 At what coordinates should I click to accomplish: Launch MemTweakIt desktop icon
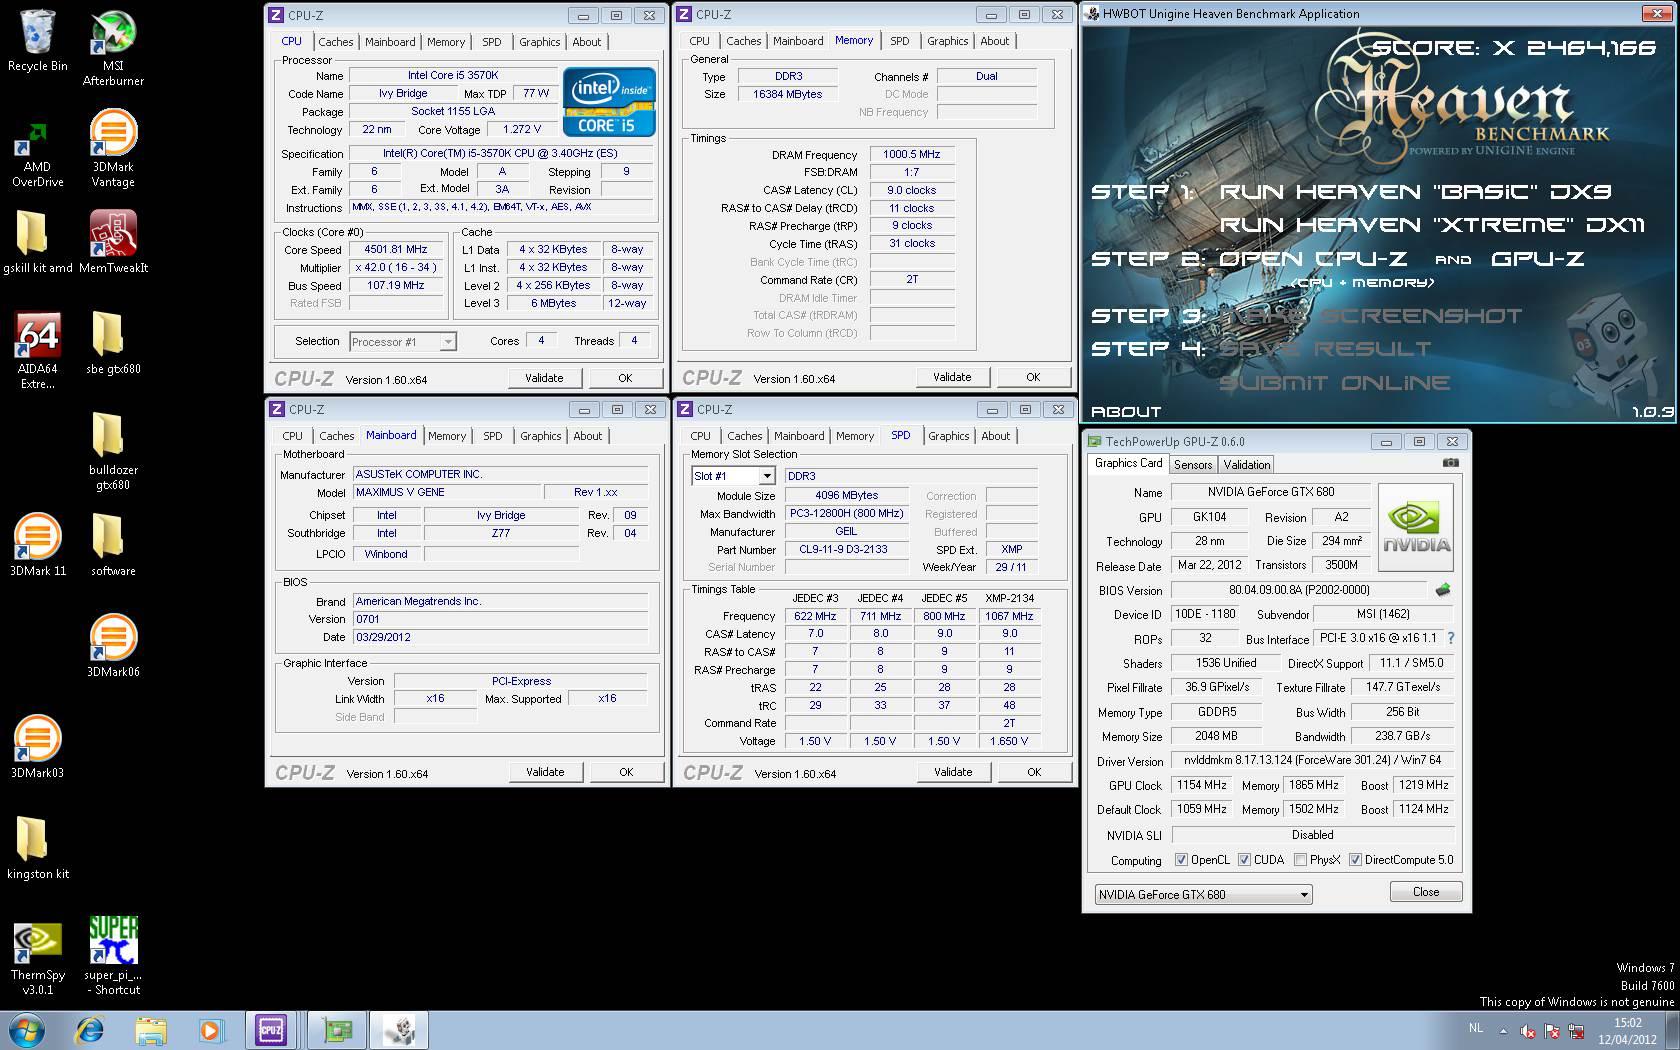click(113, 241)
